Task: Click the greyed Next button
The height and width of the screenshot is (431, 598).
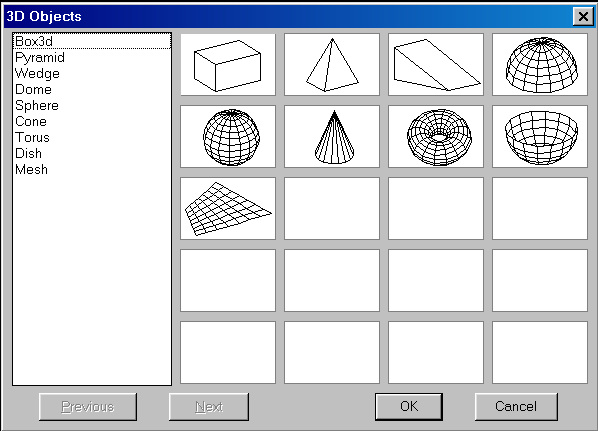Action: click(209, 407)
